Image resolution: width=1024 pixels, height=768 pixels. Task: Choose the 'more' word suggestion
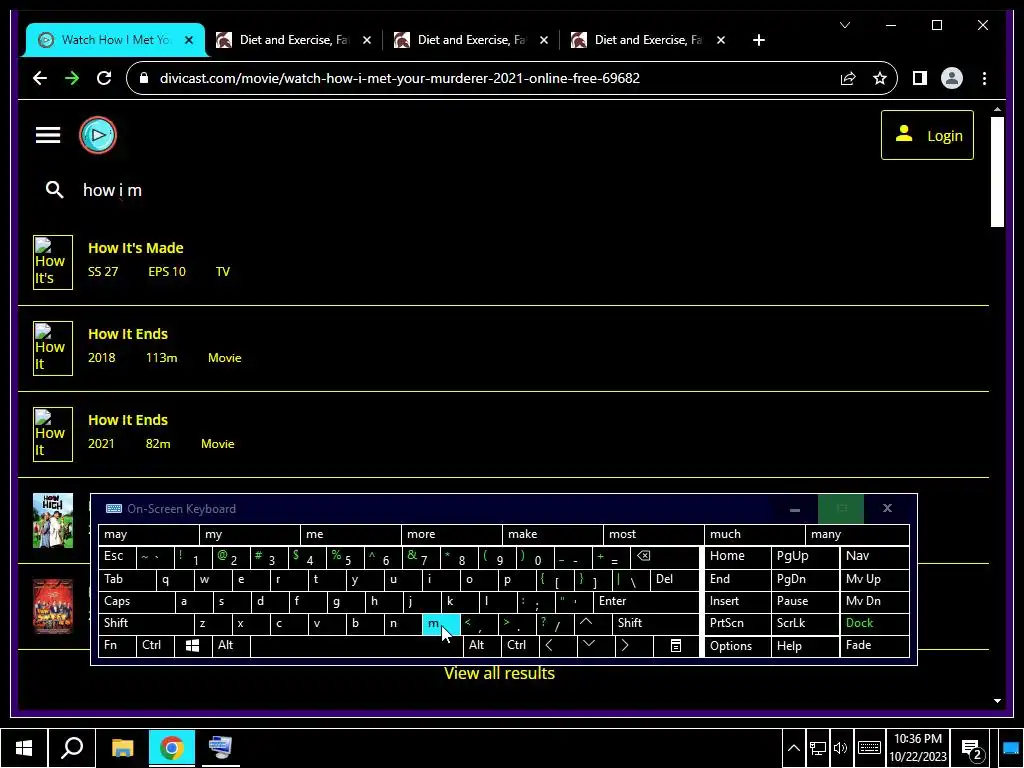point(451,534)
